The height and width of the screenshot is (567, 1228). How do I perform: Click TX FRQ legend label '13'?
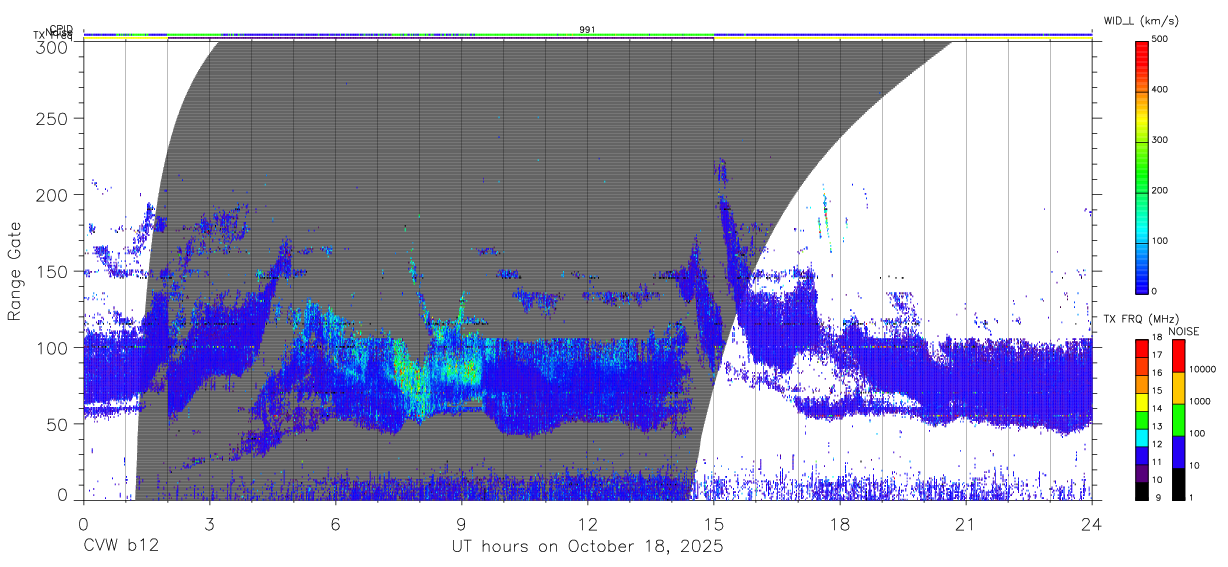click(1157, 426)
